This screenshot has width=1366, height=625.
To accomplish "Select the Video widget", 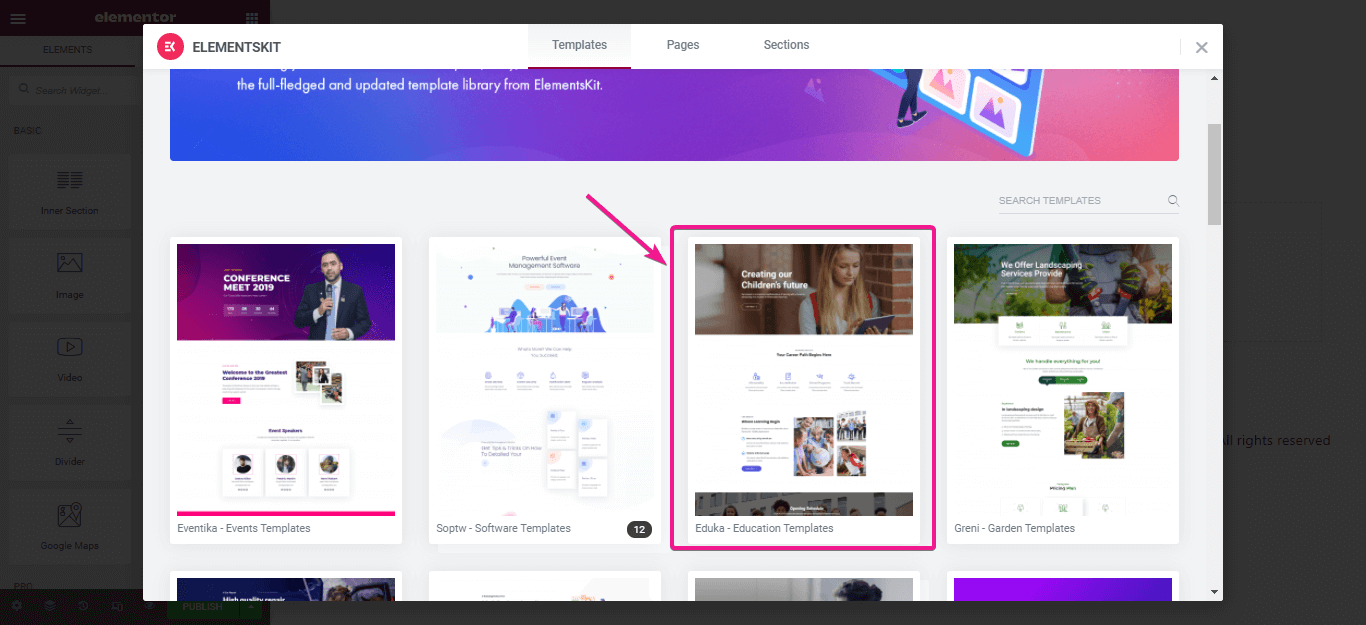I will (69, 359).
